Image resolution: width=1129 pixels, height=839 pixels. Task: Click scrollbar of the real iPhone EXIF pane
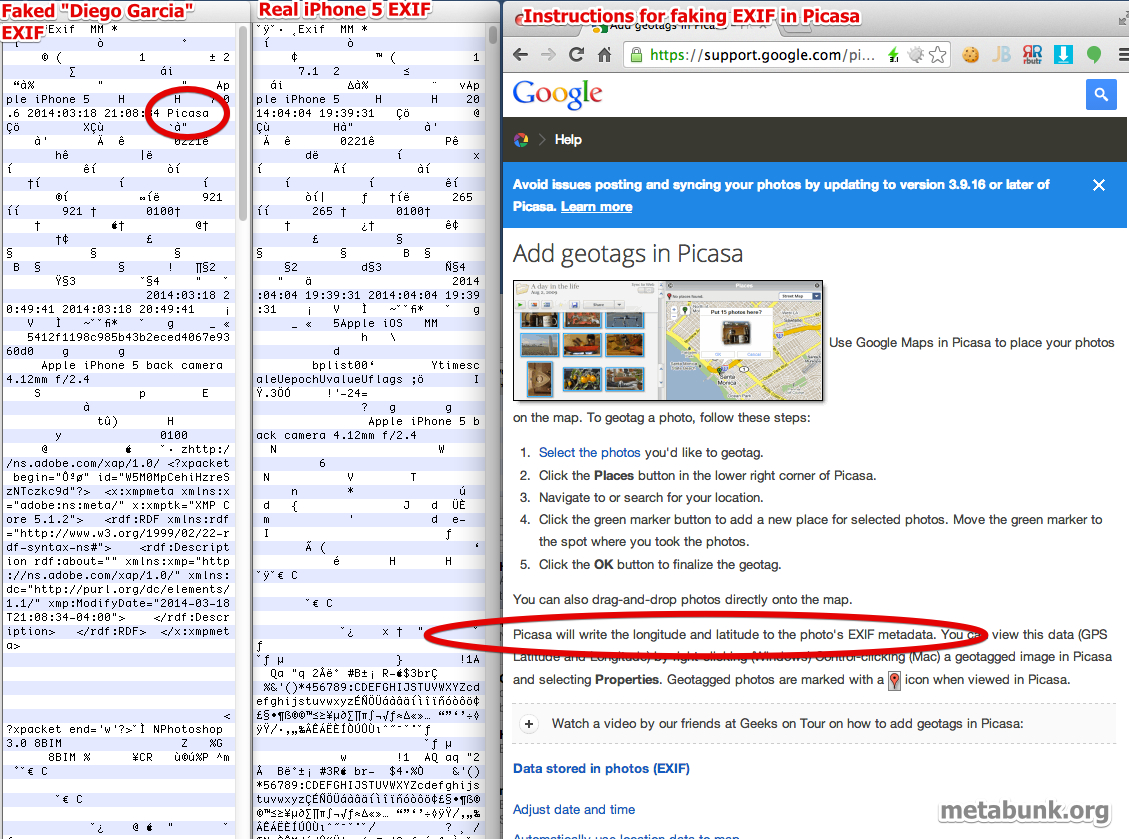coord(493,35)
